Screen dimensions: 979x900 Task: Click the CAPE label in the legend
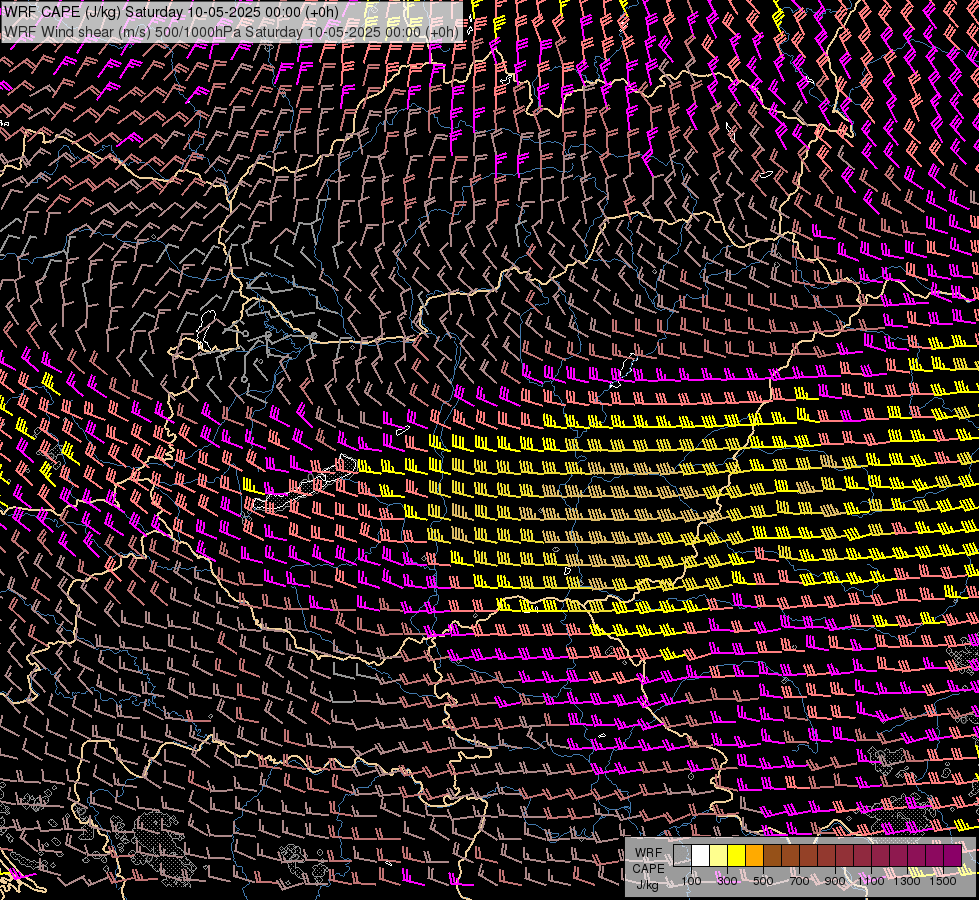click(648, 869)
